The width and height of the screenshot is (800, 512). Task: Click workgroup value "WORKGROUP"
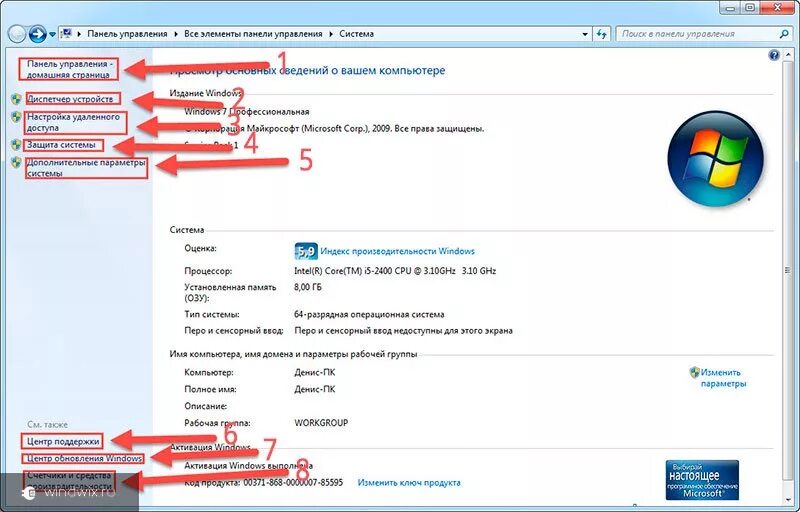(321, 423)
